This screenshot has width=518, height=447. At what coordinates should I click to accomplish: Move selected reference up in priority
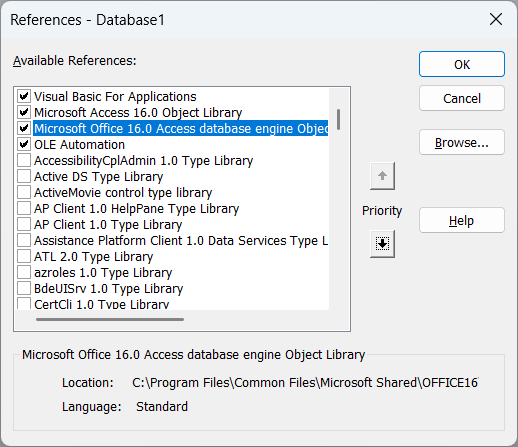[382, 176]
